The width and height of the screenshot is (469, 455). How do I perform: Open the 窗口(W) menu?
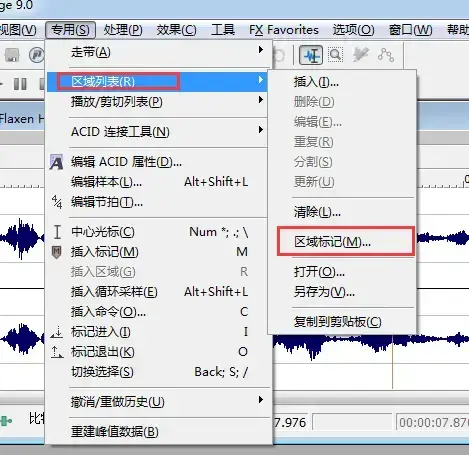tap(410, 30)
